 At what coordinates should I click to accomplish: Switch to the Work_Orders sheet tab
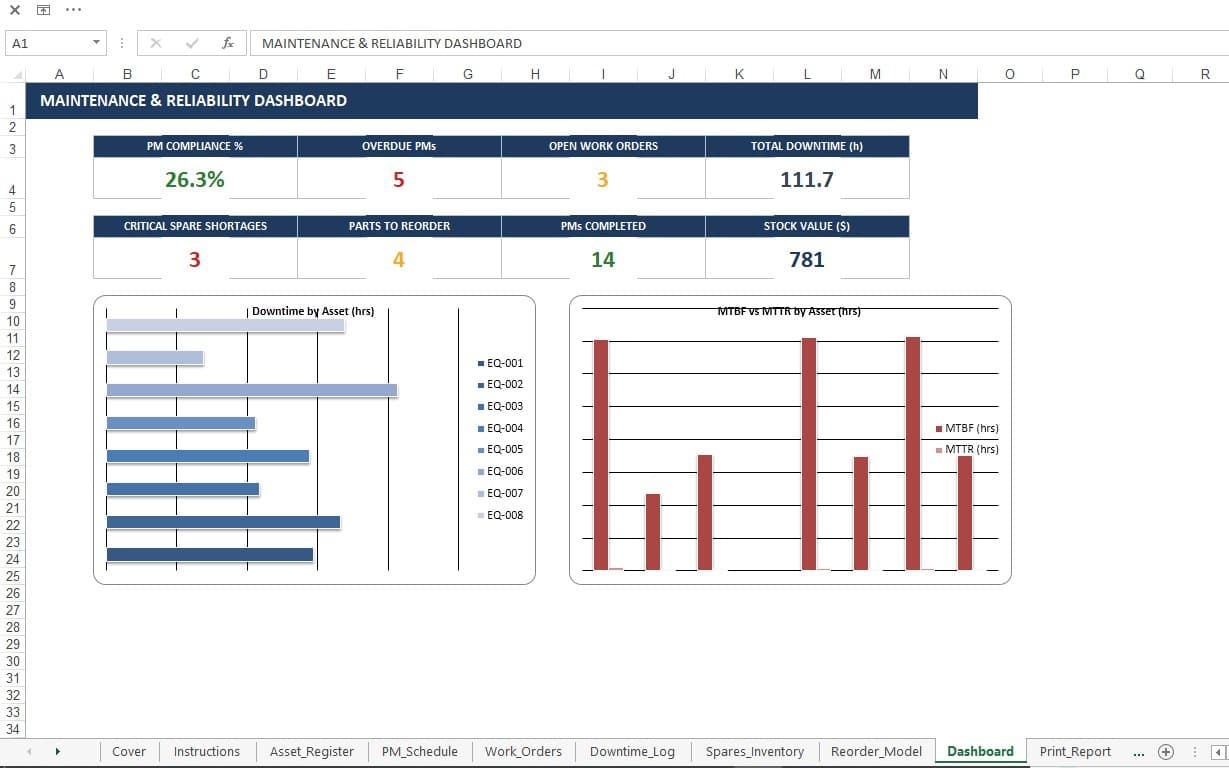pyautogui.click(x=523, y=752)
